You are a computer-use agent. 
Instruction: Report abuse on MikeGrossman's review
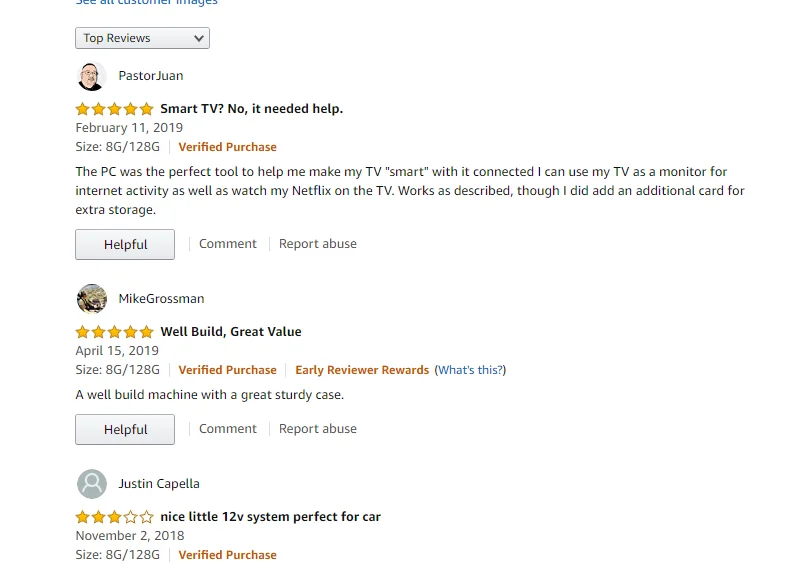318,429
